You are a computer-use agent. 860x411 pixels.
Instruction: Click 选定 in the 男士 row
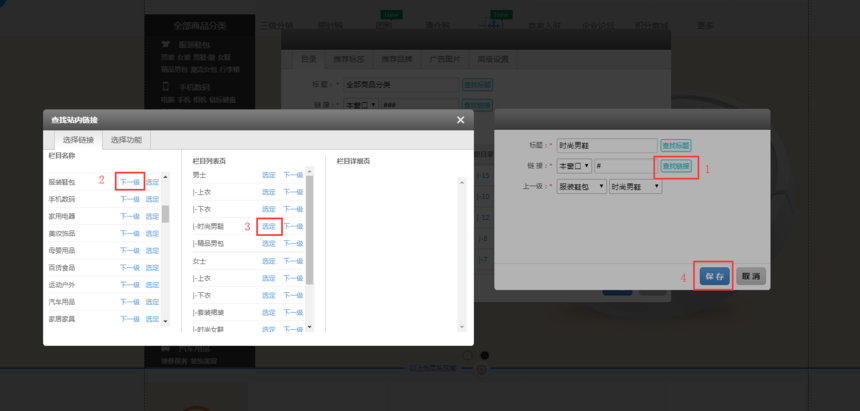click(x=269, y=175)
